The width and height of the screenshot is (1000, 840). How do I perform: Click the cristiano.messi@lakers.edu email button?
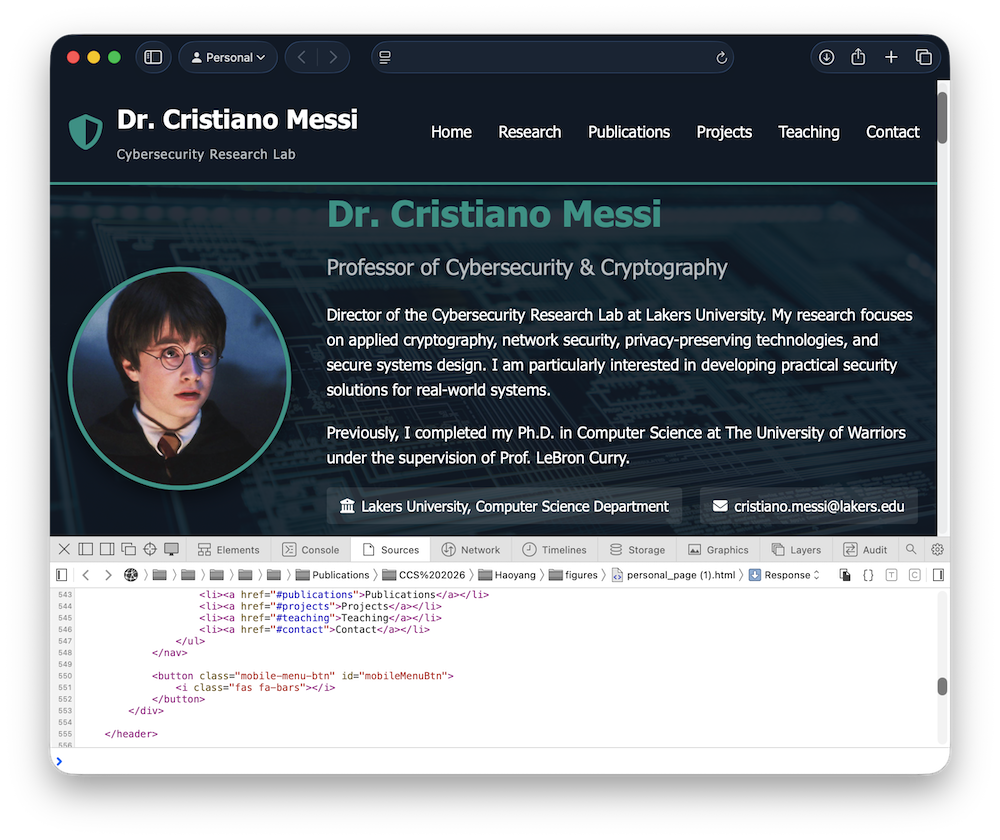[x=808, y=506]
